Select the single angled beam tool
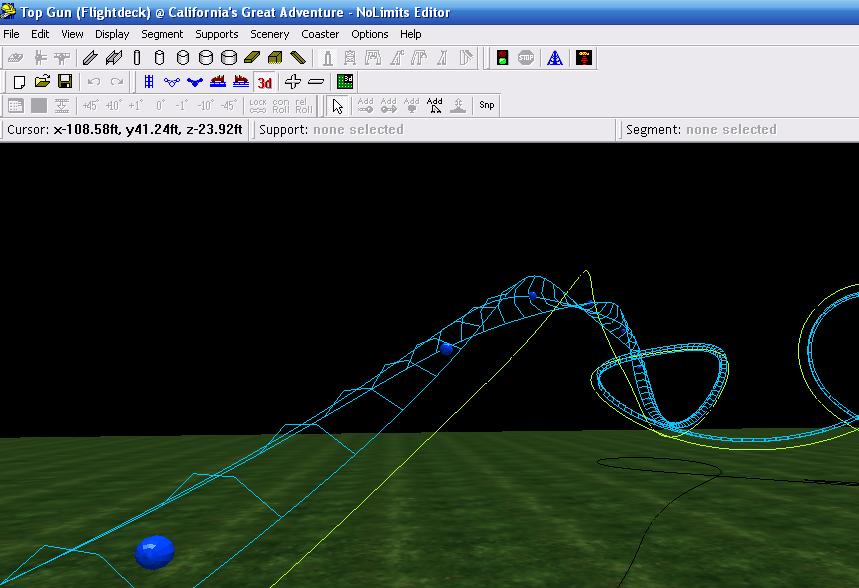Viewport: 859px width, 588px height. click(x=90, y=58)
